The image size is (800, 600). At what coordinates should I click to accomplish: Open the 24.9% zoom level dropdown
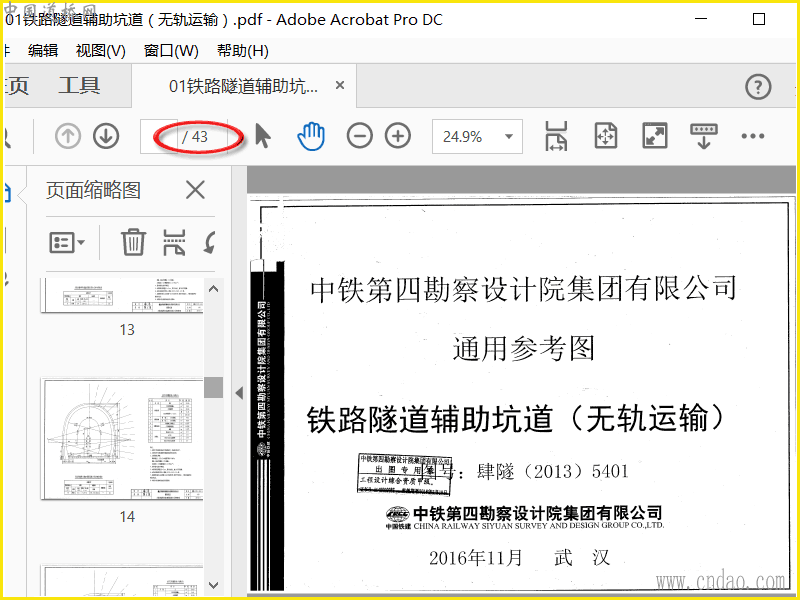click(477, 136)
